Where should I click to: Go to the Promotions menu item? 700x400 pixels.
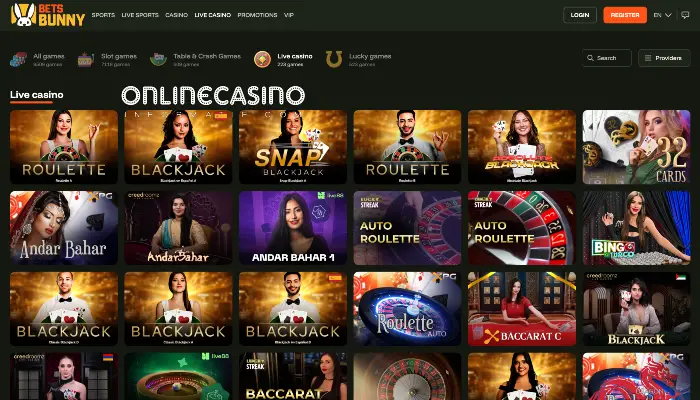pos(257,15)
